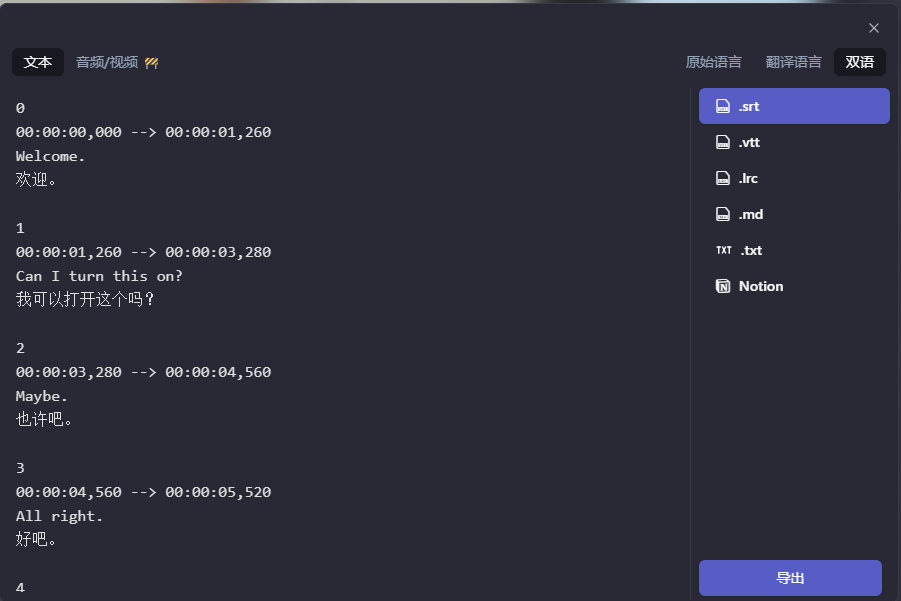Click the .srt file format icon
The image size is (901, 601).
(723, 106)
